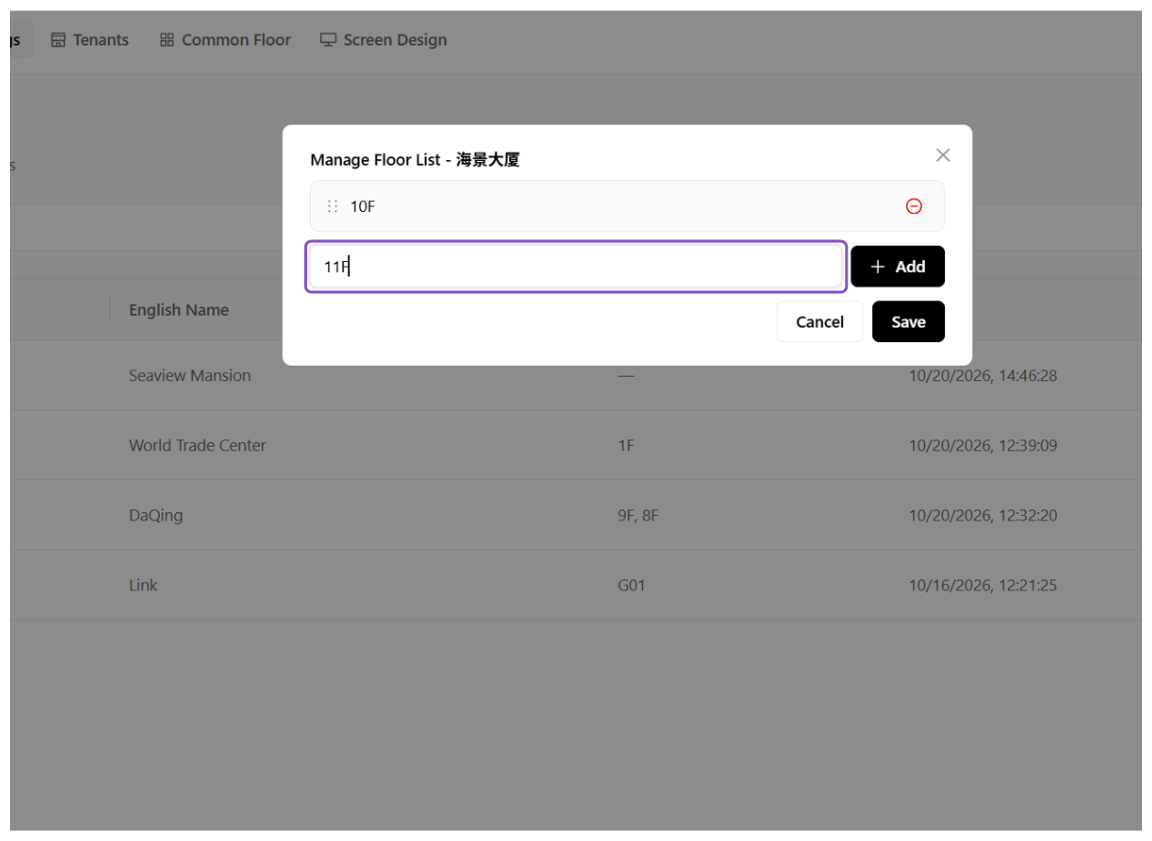Click the plus icon on Add button
Image resolution: width=1152 pixels, height=841 pixels.
[x=877, y=267]
